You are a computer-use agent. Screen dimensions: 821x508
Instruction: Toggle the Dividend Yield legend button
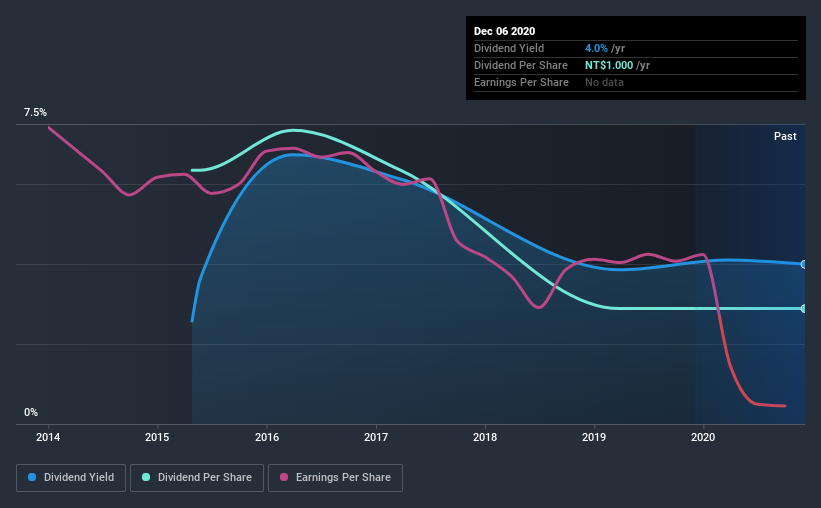click(x=71, y=478)
